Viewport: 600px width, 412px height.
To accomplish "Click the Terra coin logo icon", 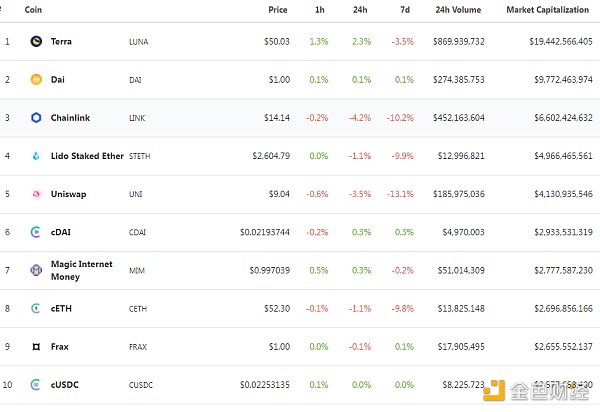I will coord(36,41).
